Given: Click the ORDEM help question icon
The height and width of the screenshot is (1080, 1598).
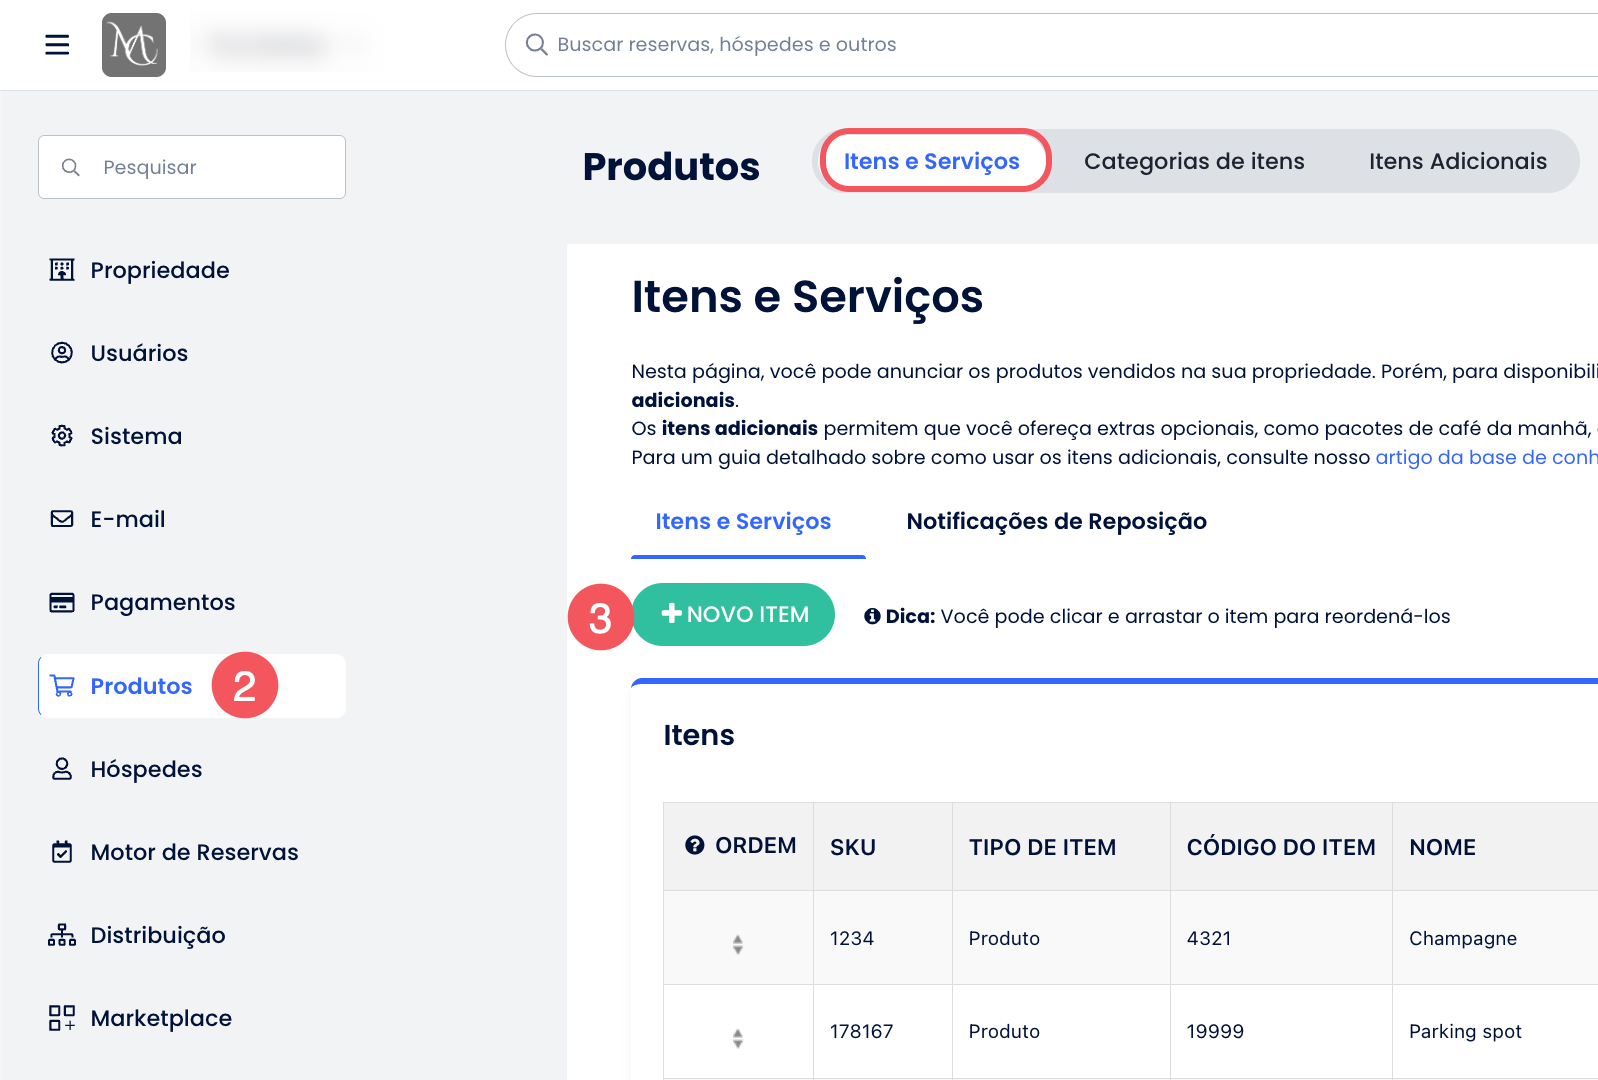Looking at the screenshot, I should 694,846.
